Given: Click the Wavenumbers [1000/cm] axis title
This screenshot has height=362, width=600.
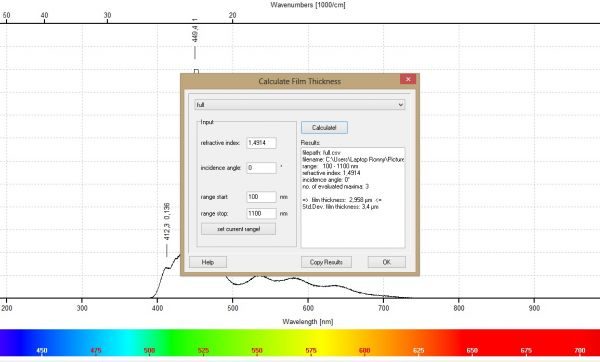Looking at the screenshot, I should 308,5.
